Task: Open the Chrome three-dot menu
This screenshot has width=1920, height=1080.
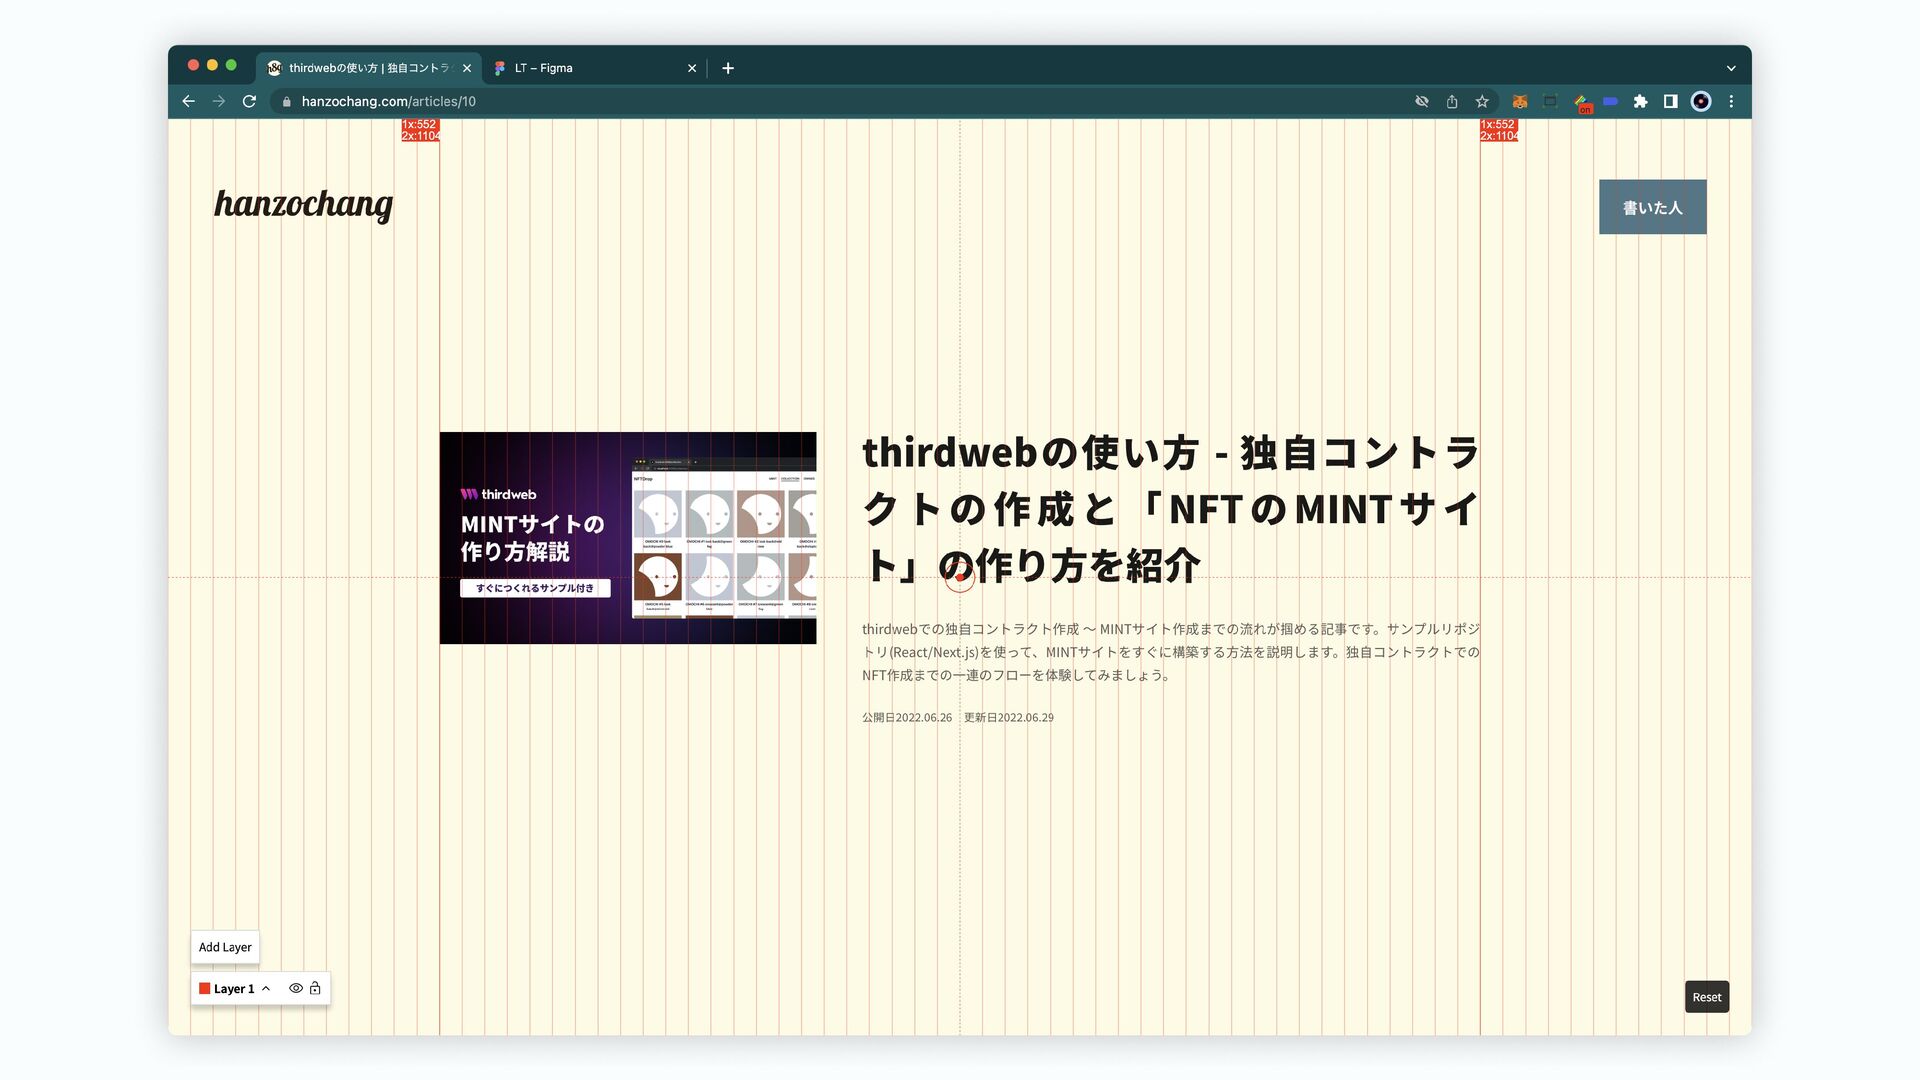Action: (1731, 101)
